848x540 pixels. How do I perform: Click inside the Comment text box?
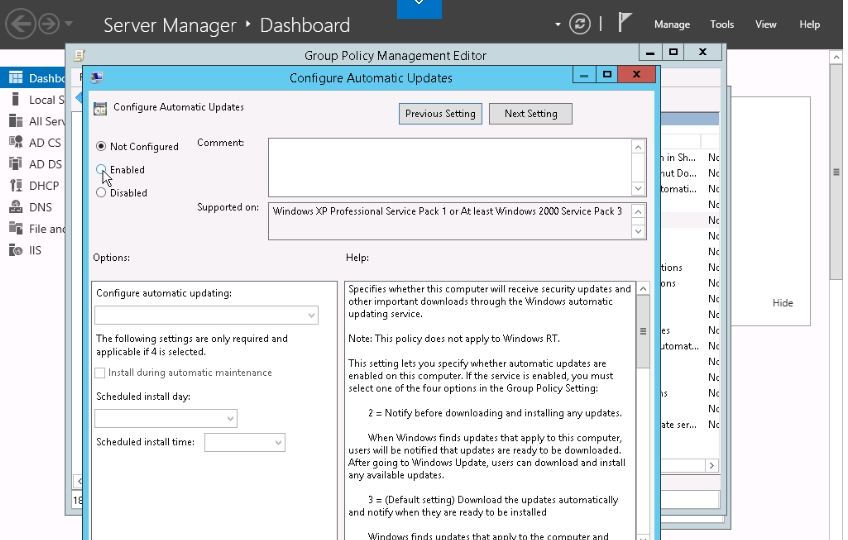[450, 167]
